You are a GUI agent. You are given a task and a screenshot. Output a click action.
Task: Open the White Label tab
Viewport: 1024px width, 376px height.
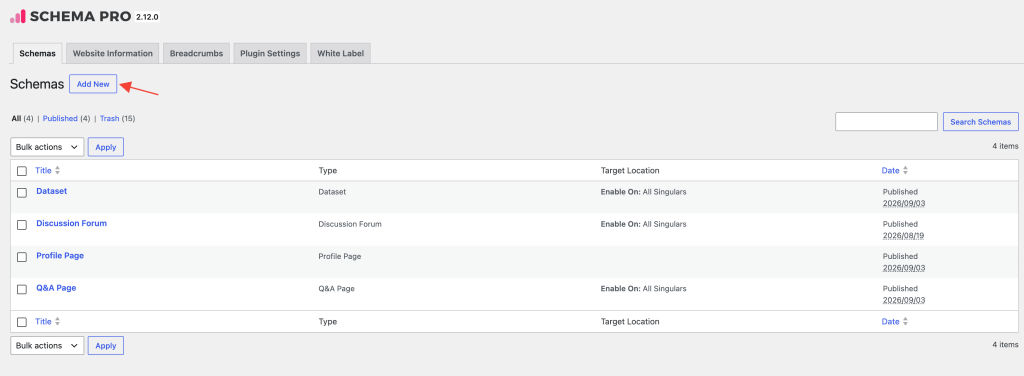click(x=340, y=54)
